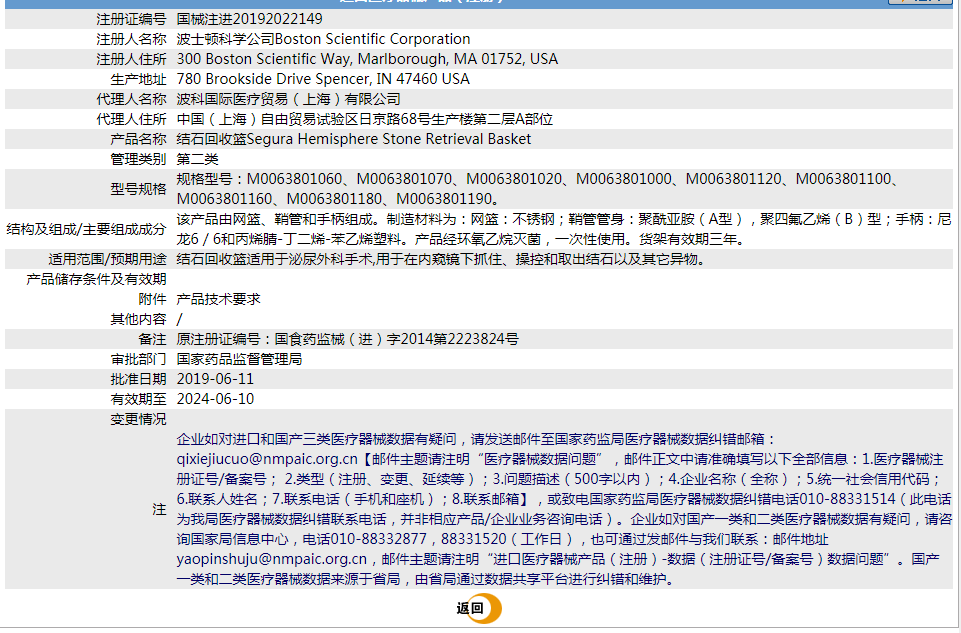
Task: Select registration number 国械注进20192022149
Action: pos(249,19)
